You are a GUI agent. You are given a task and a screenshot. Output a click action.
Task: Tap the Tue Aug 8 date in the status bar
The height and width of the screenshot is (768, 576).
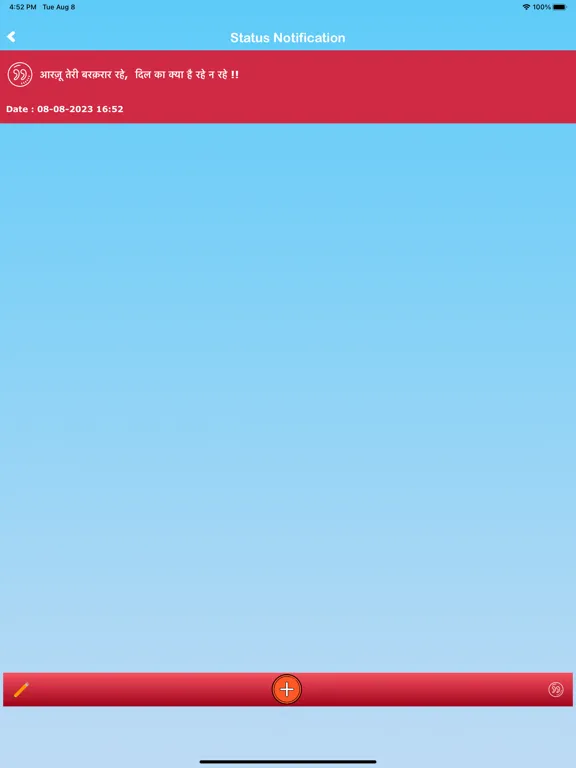click(x=59, y=7)
